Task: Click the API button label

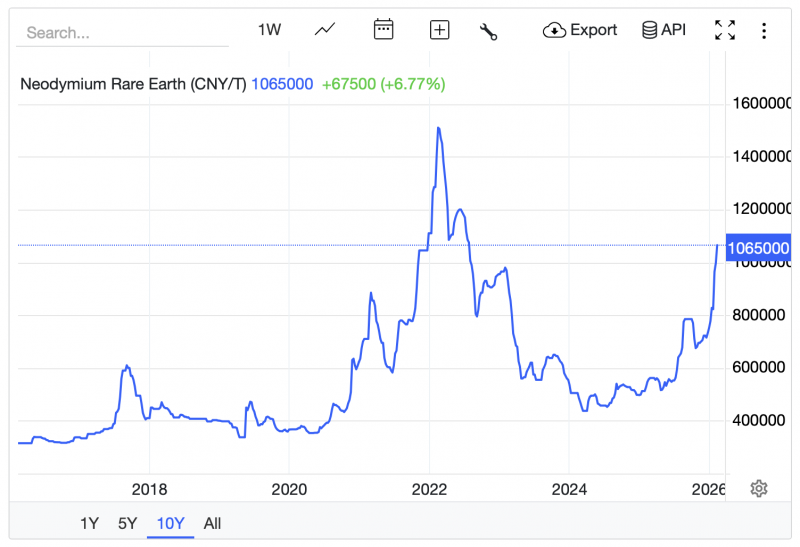Action: 674,30
